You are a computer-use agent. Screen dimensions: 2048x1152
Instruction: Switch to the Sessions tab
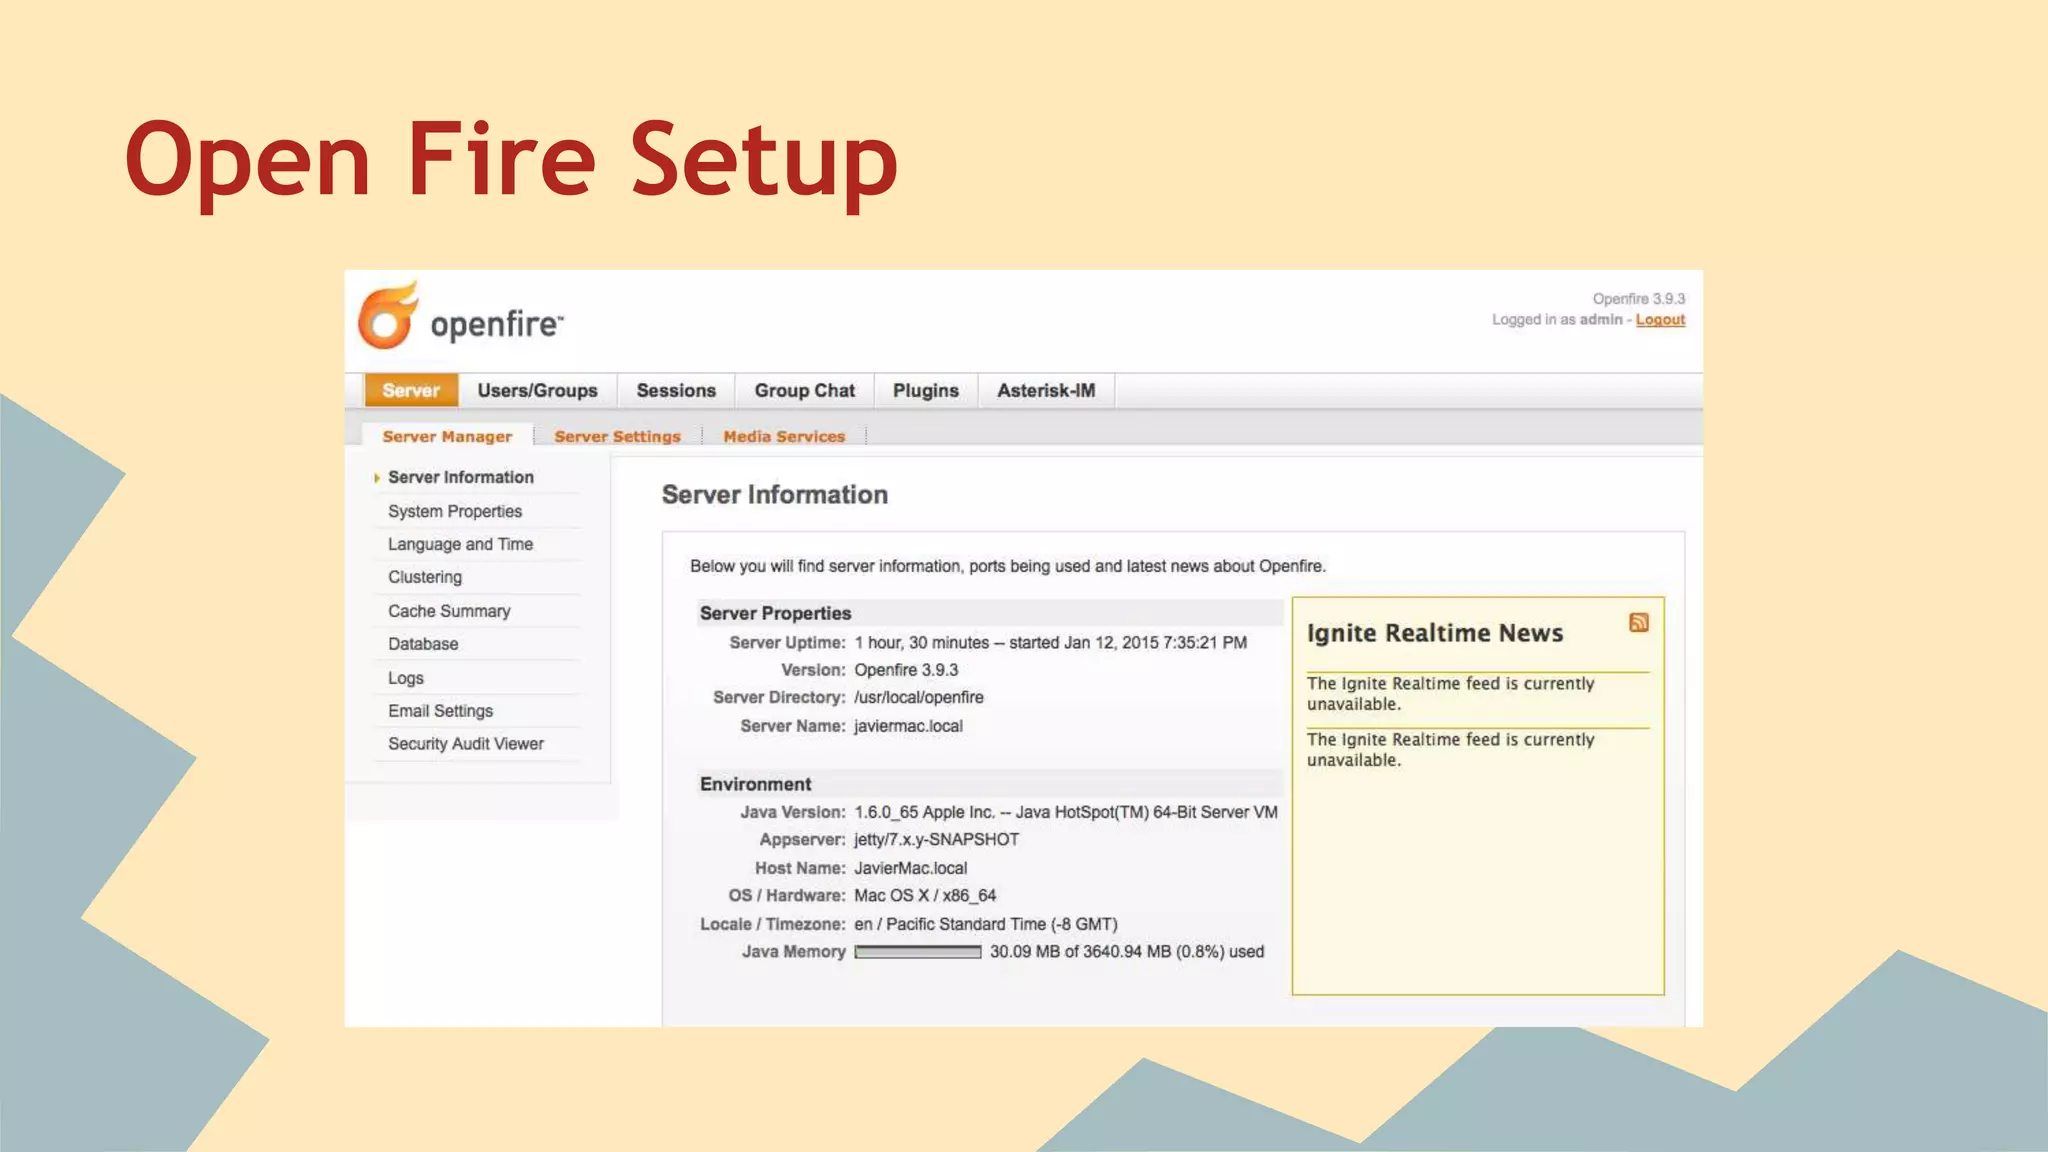676,391
